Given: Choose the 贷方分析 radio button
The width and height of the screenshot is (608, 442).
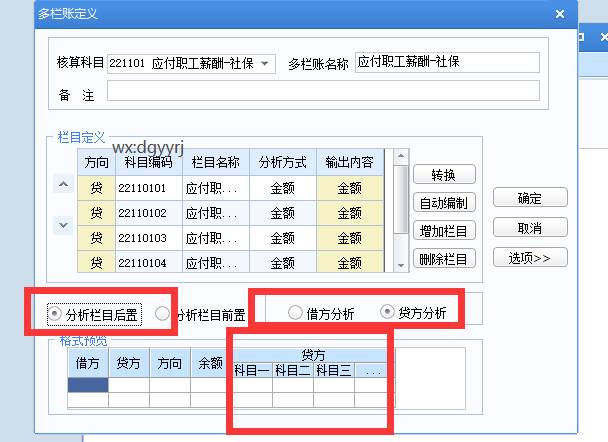Looking at the screenshot, I should point(388,313).
